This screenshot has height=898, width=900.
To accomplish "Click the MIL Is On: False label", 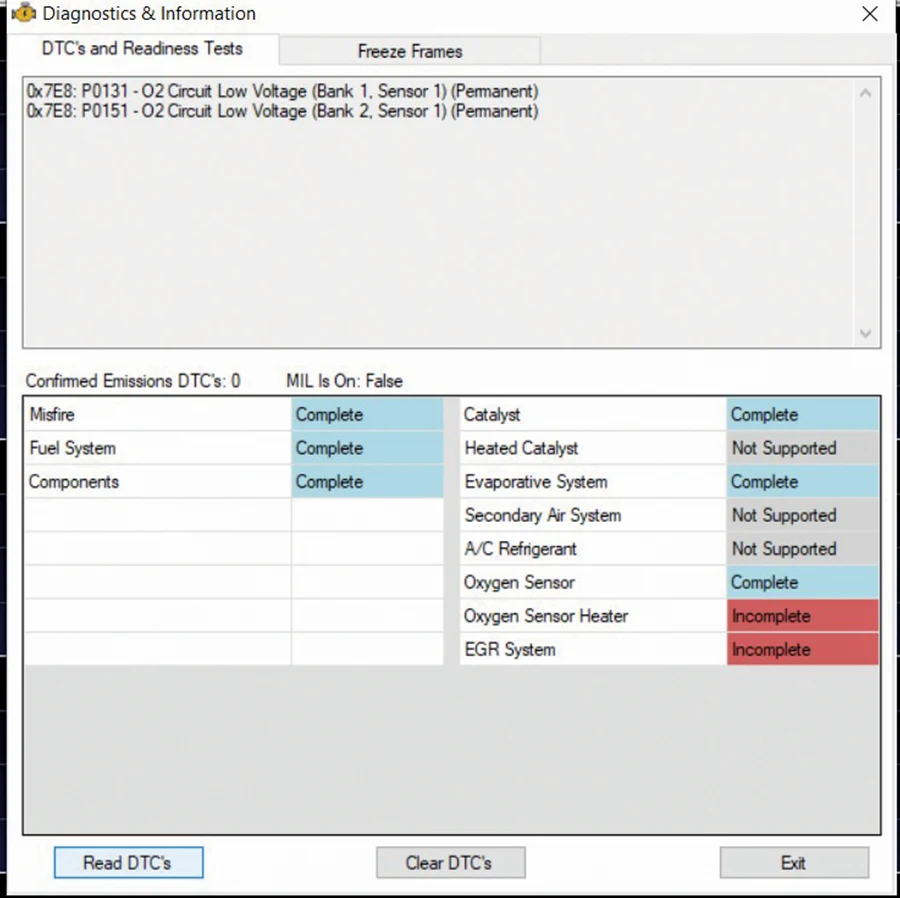I will click(x=344, y=381).
